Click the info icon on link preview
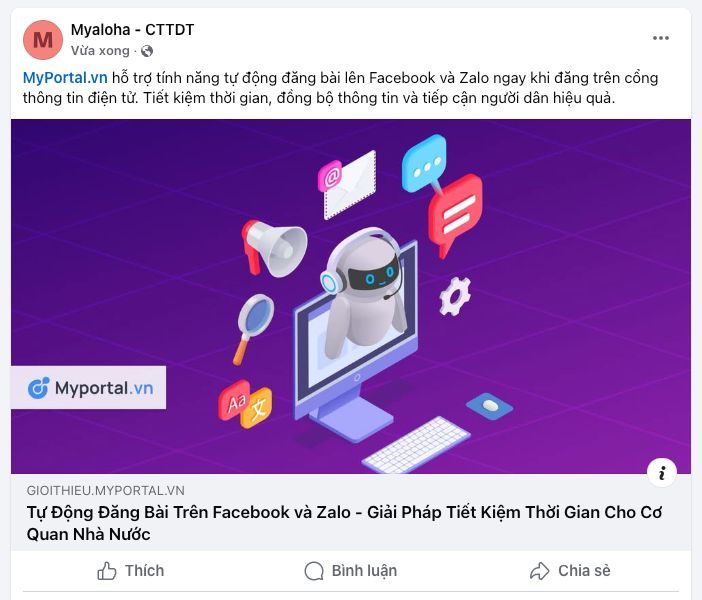 click(662, 472)
